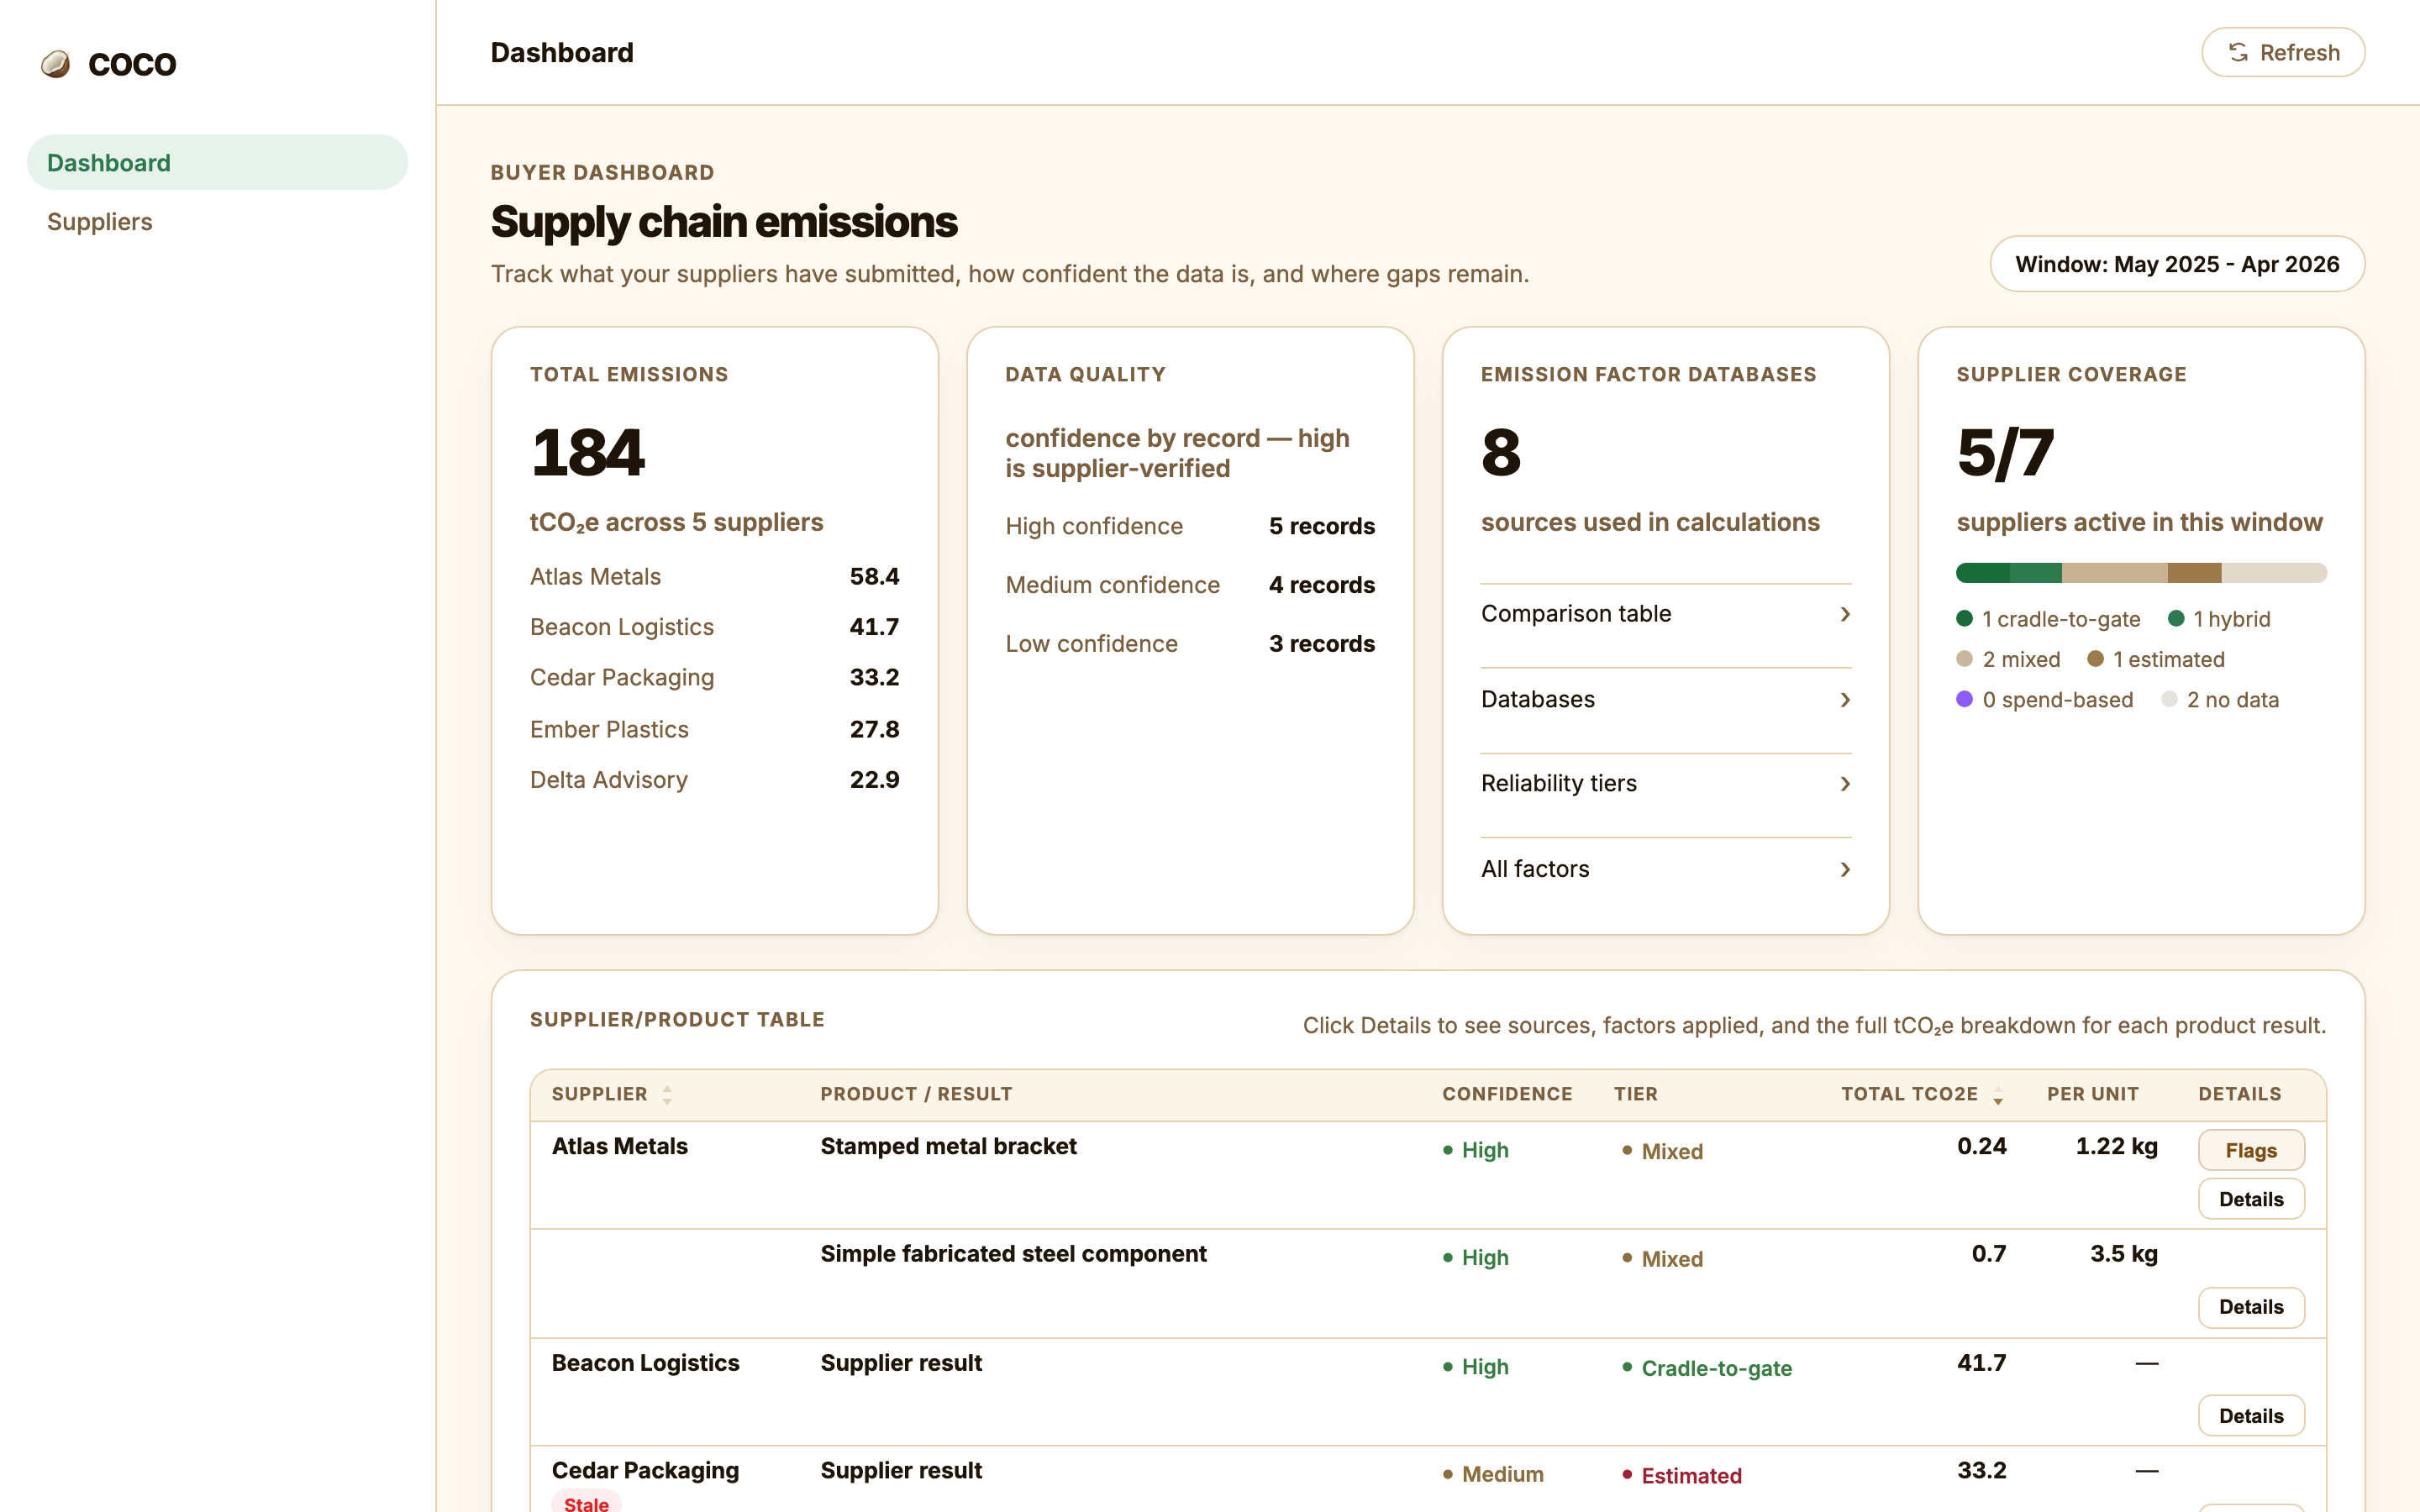This screenshot has width=2420, height=1512.
Task: Click the 8 sources figure
Action: click(1501, 453)
